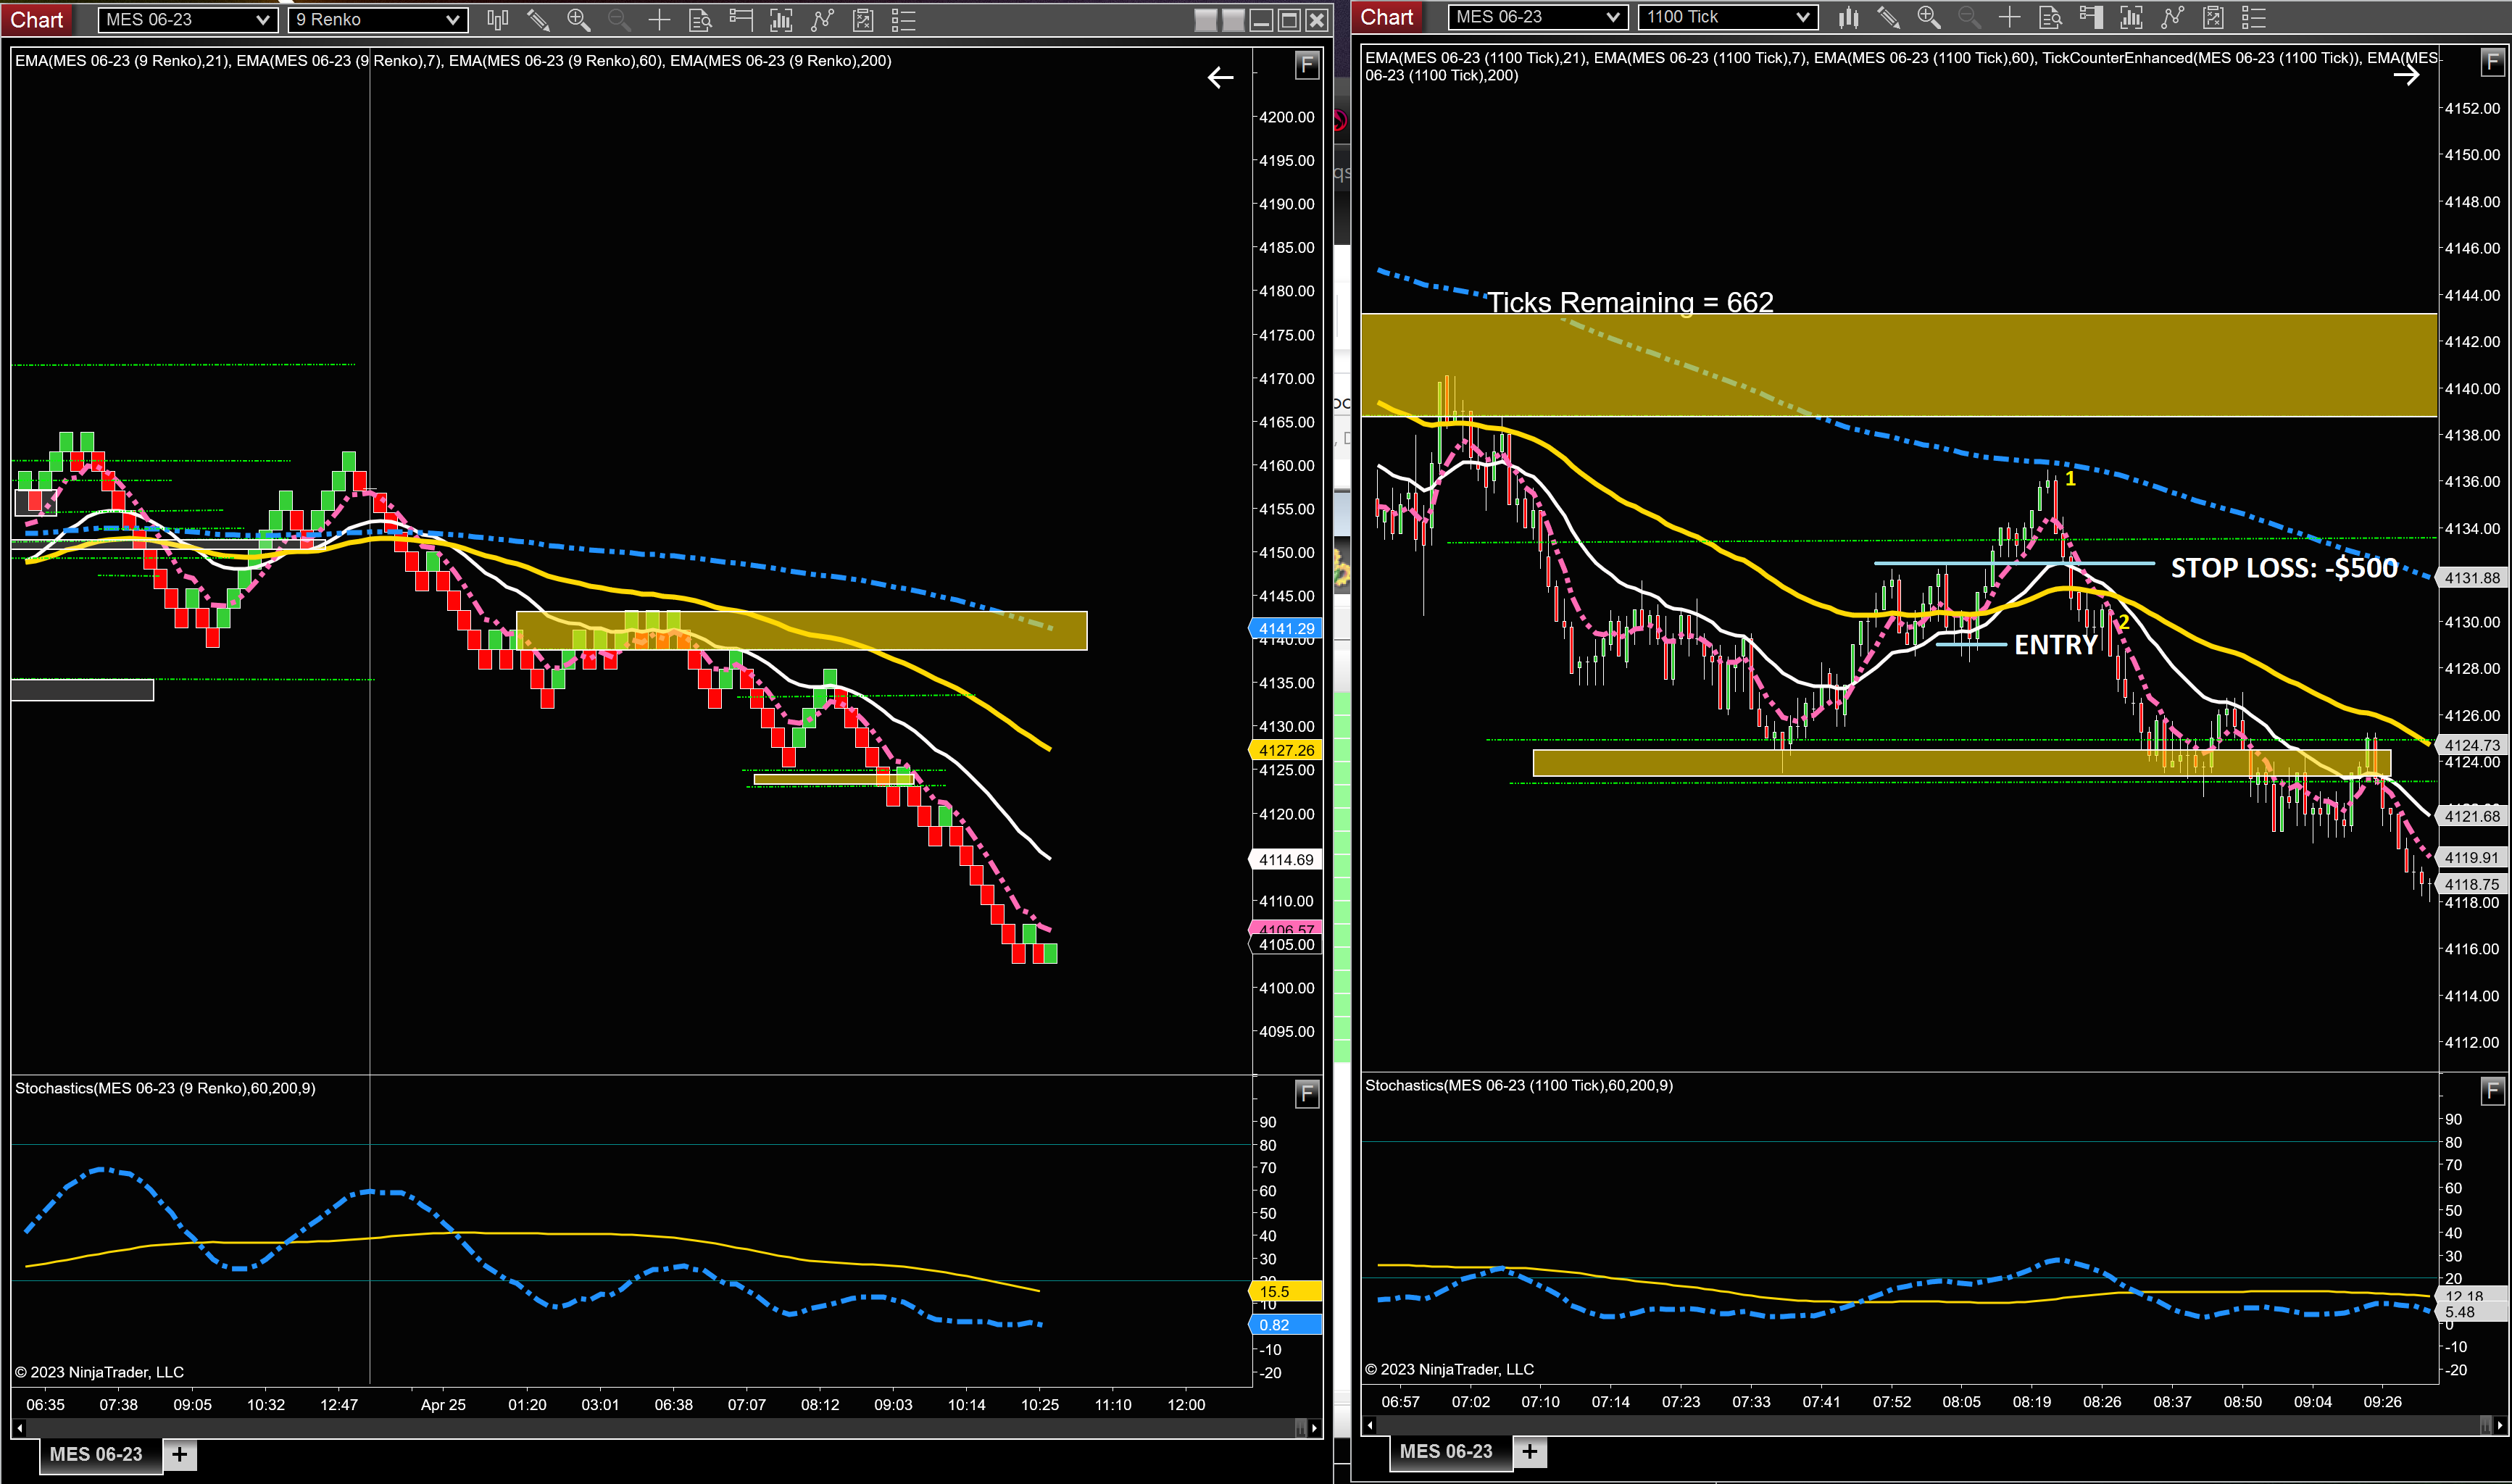
Task: Click the left-pointing arrow on Renko chart
Action: (1220, 77)
